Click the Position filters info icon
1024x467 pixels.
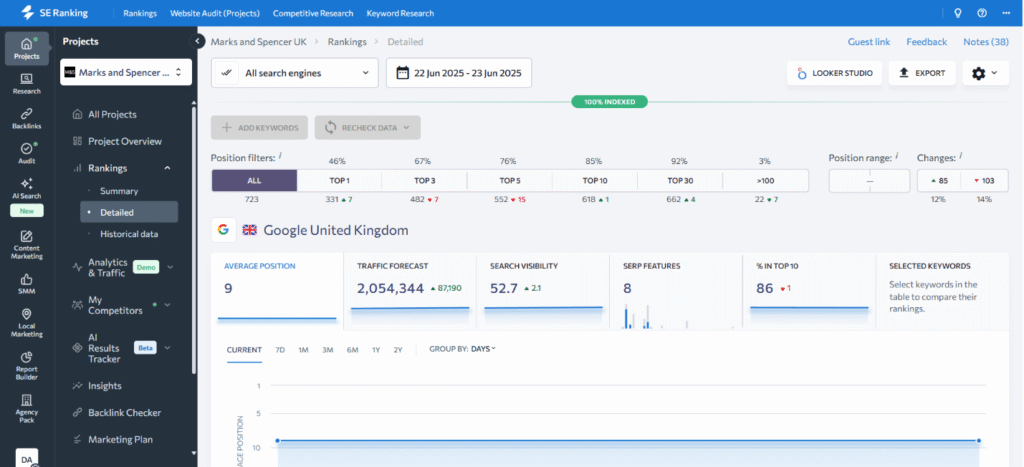pyautogui.click(x=280, y=156)
